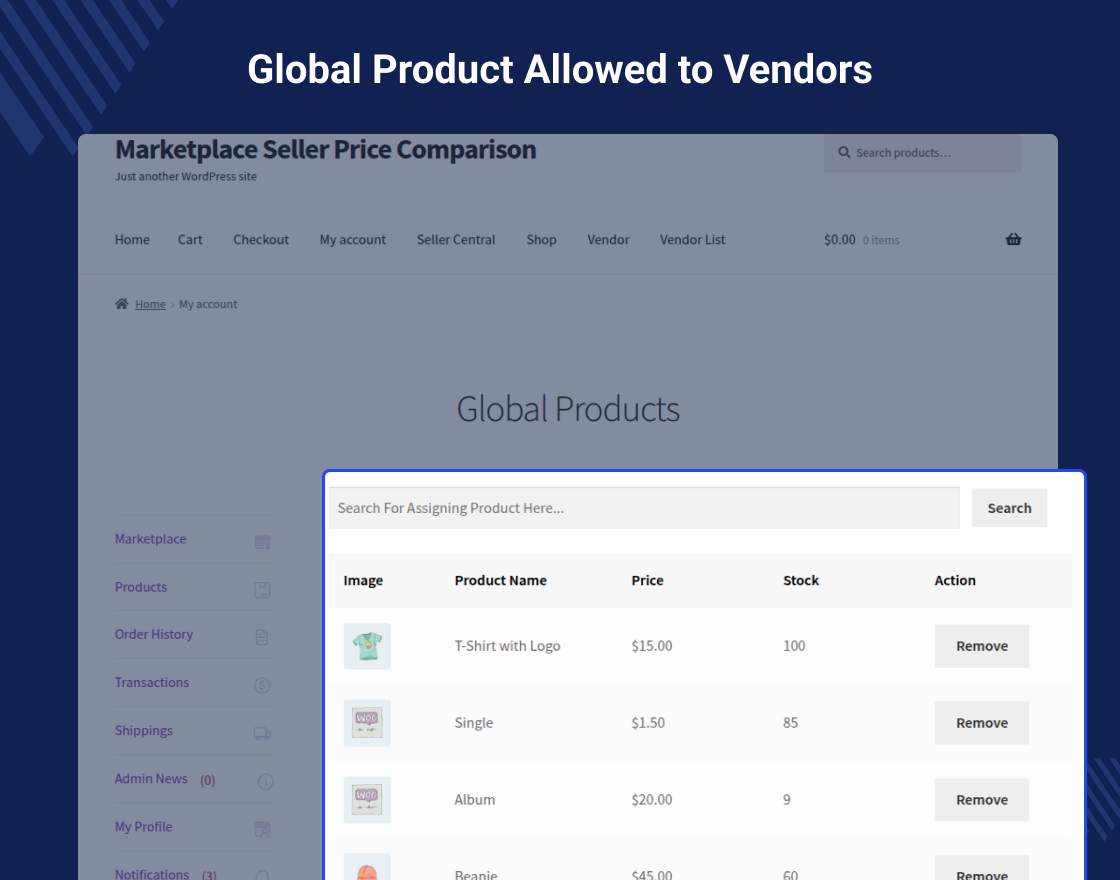Click the Single product name

click(x=474, y=723)
